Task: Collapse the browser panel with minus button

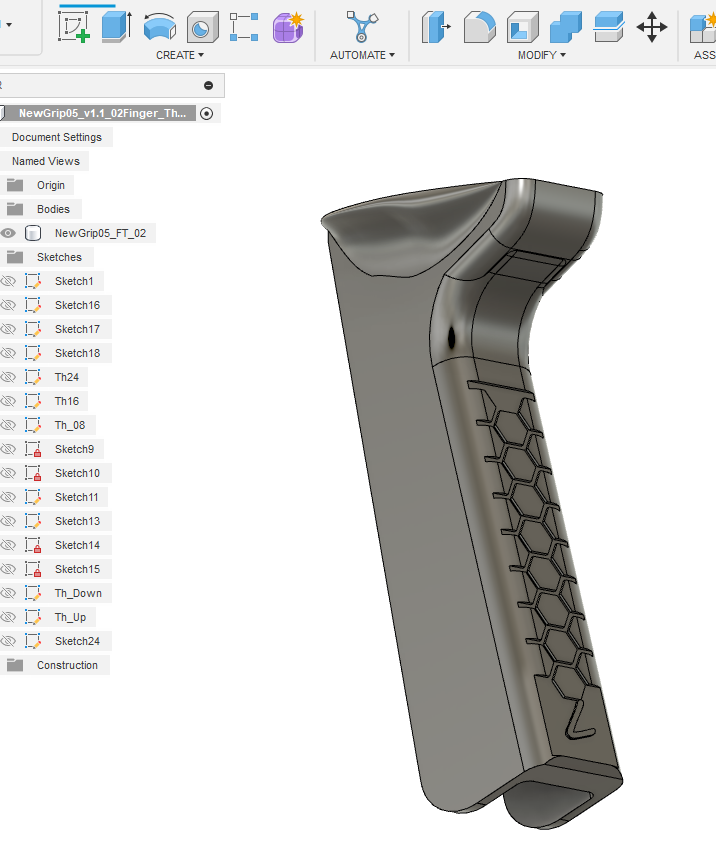Action: [208, 85]
